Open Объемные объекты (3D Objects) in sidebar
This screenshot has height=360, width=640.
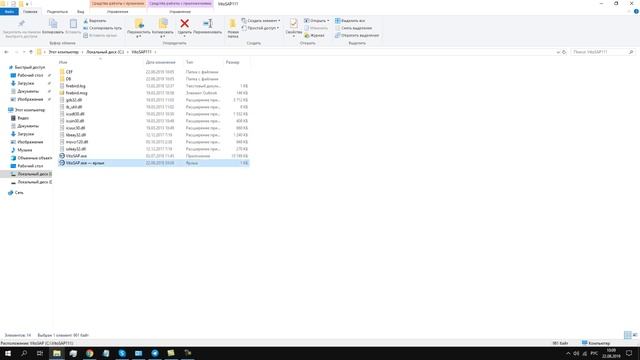point(34,158)
